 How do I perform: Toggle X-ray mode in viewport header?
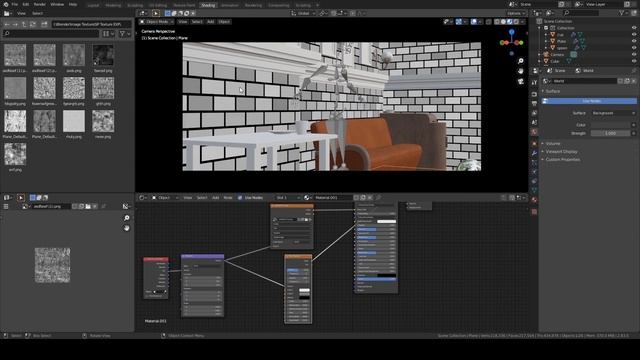point(489,22)
